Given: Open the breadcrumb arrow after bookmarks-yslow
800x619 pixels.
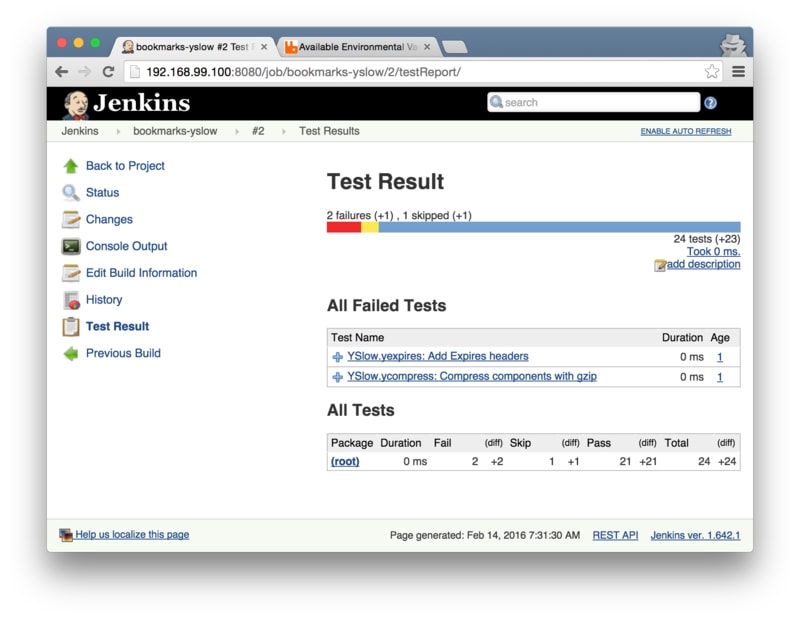Looking at the screenshot, I should pos(237,132).
